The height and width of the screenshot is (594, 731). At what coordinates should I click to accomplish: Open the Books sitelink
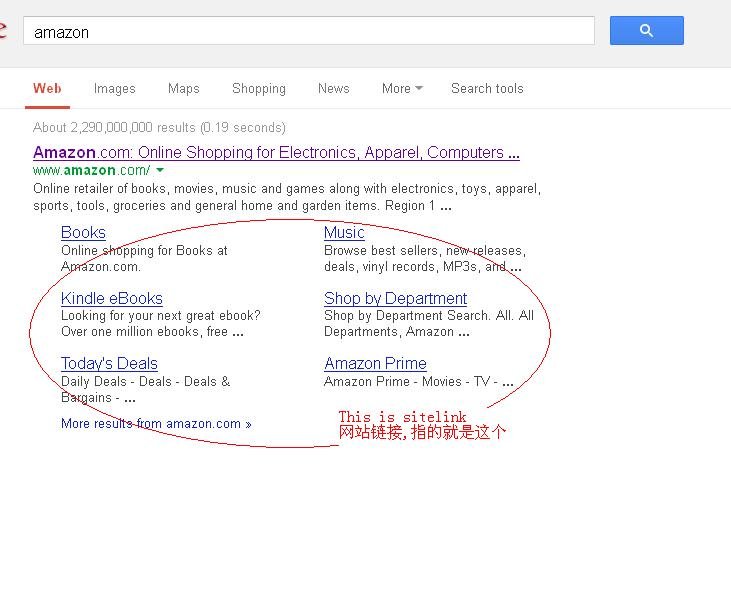83,233
